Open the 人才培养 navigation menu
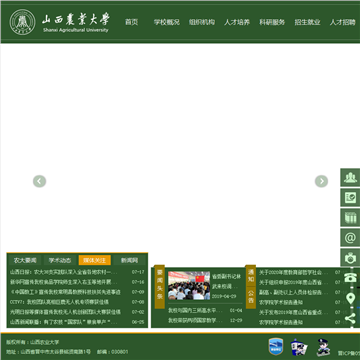 [237, 22]
